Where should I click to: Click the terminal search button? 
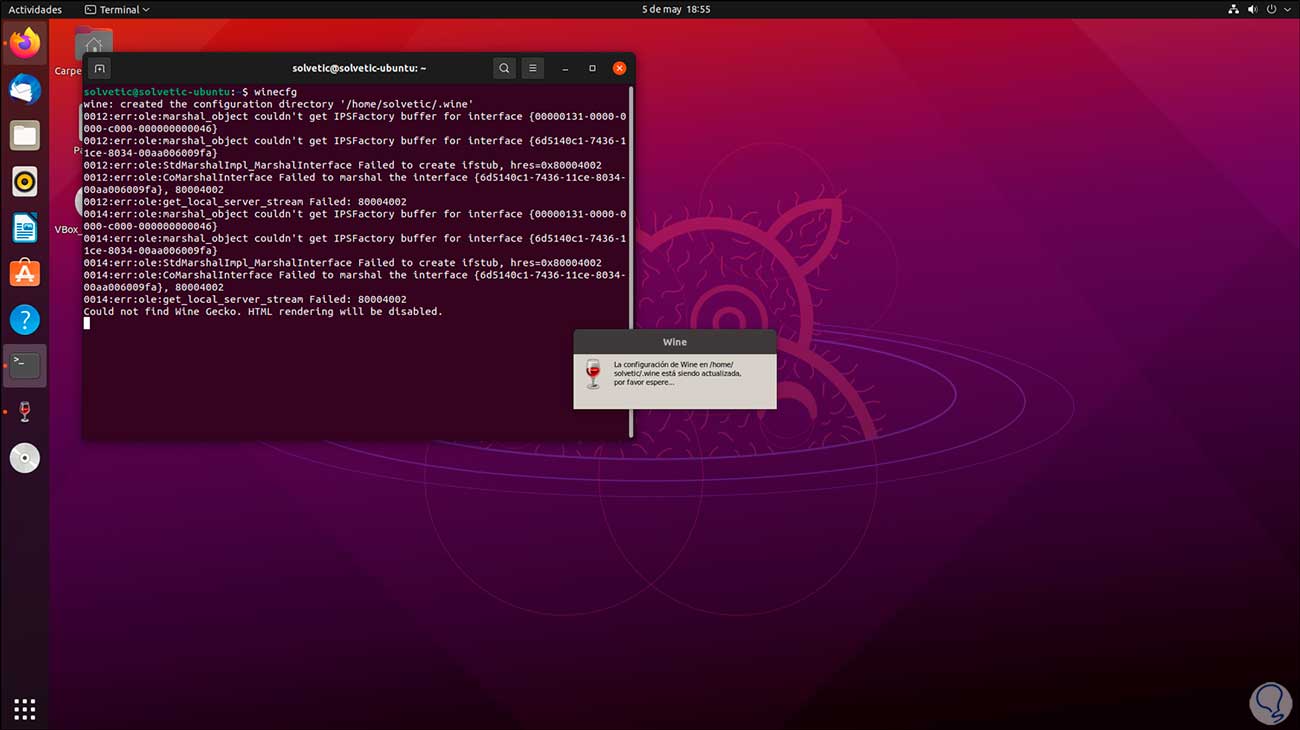click(504, 68)
